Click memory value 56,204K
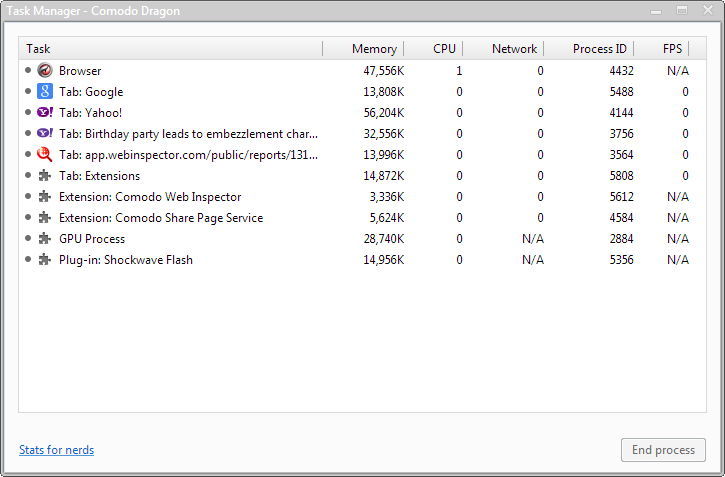 [x=383, y=112]
